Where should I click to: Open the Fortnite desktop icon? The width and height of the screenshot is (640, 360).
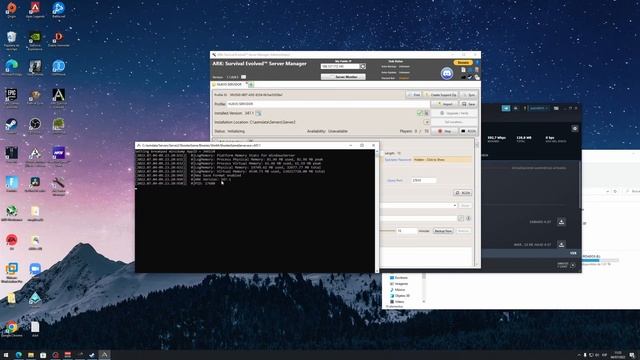point(11,184)
